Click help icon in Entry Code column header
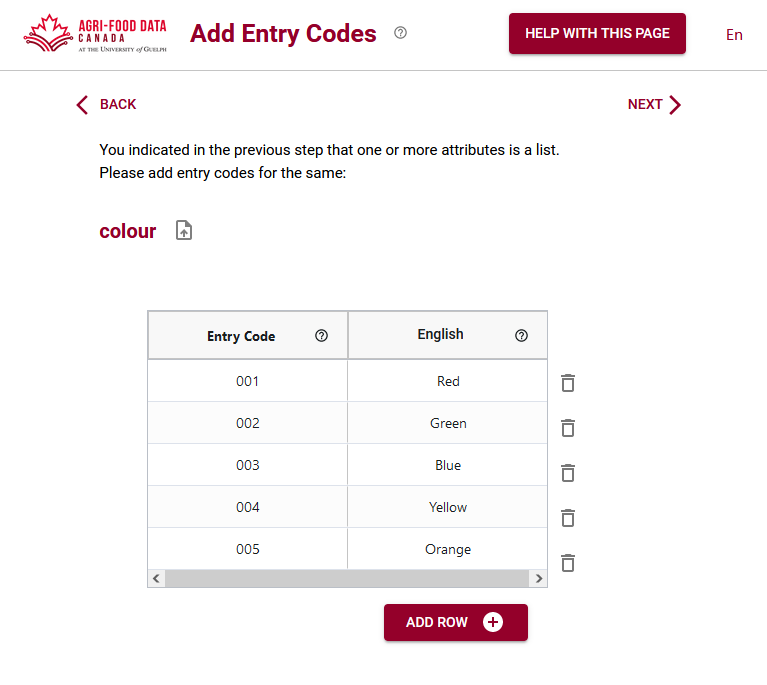 321,336
